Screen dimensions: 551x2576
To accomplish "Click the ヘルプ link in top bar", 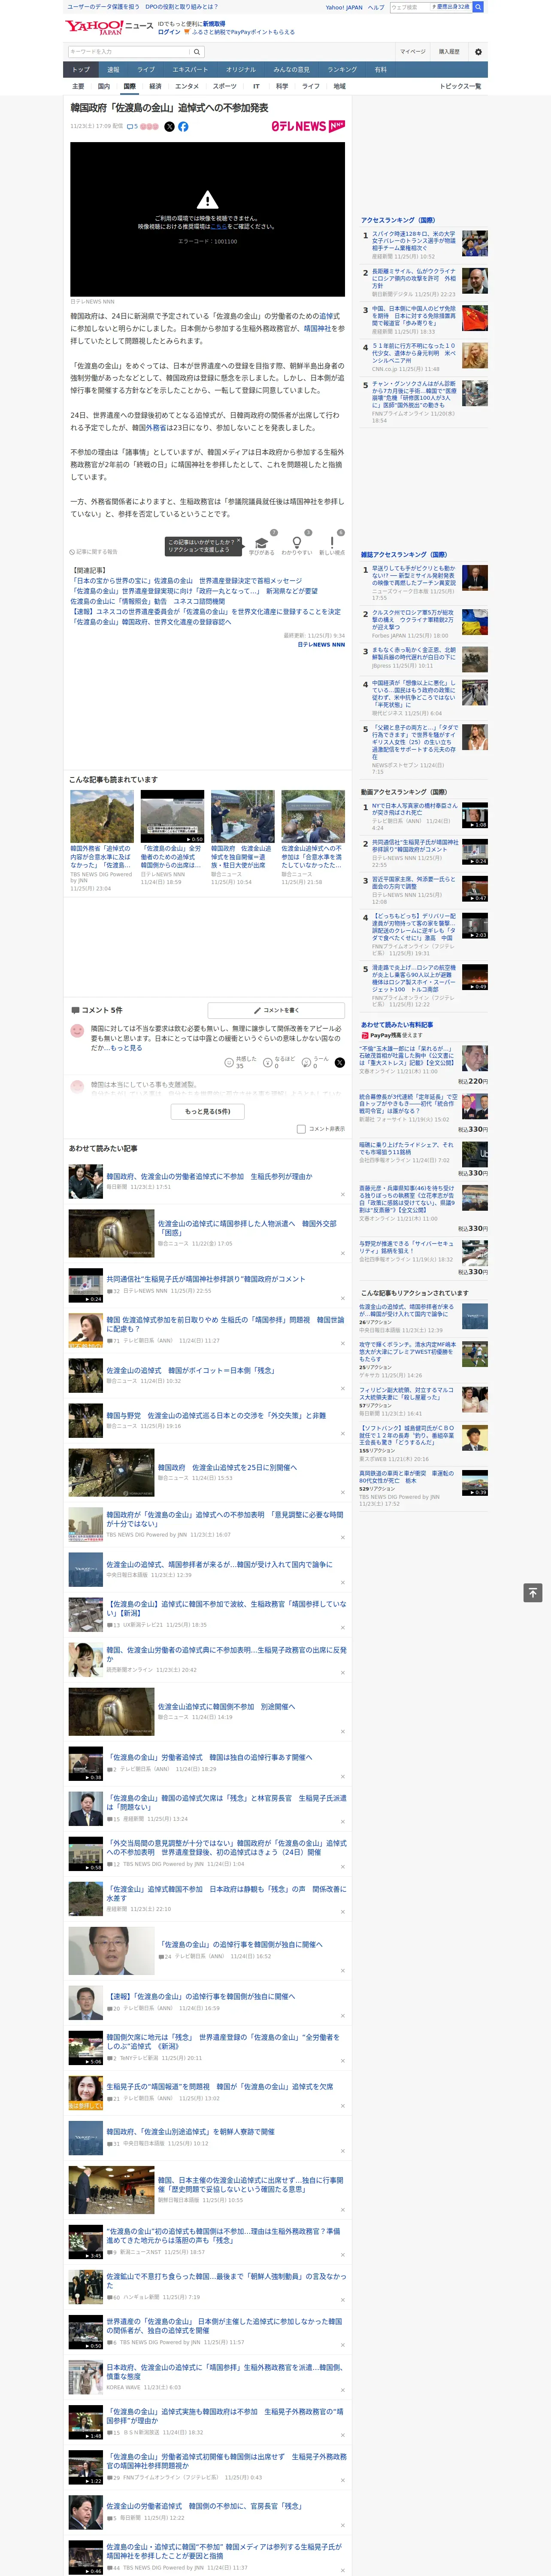I will (376, 7).
